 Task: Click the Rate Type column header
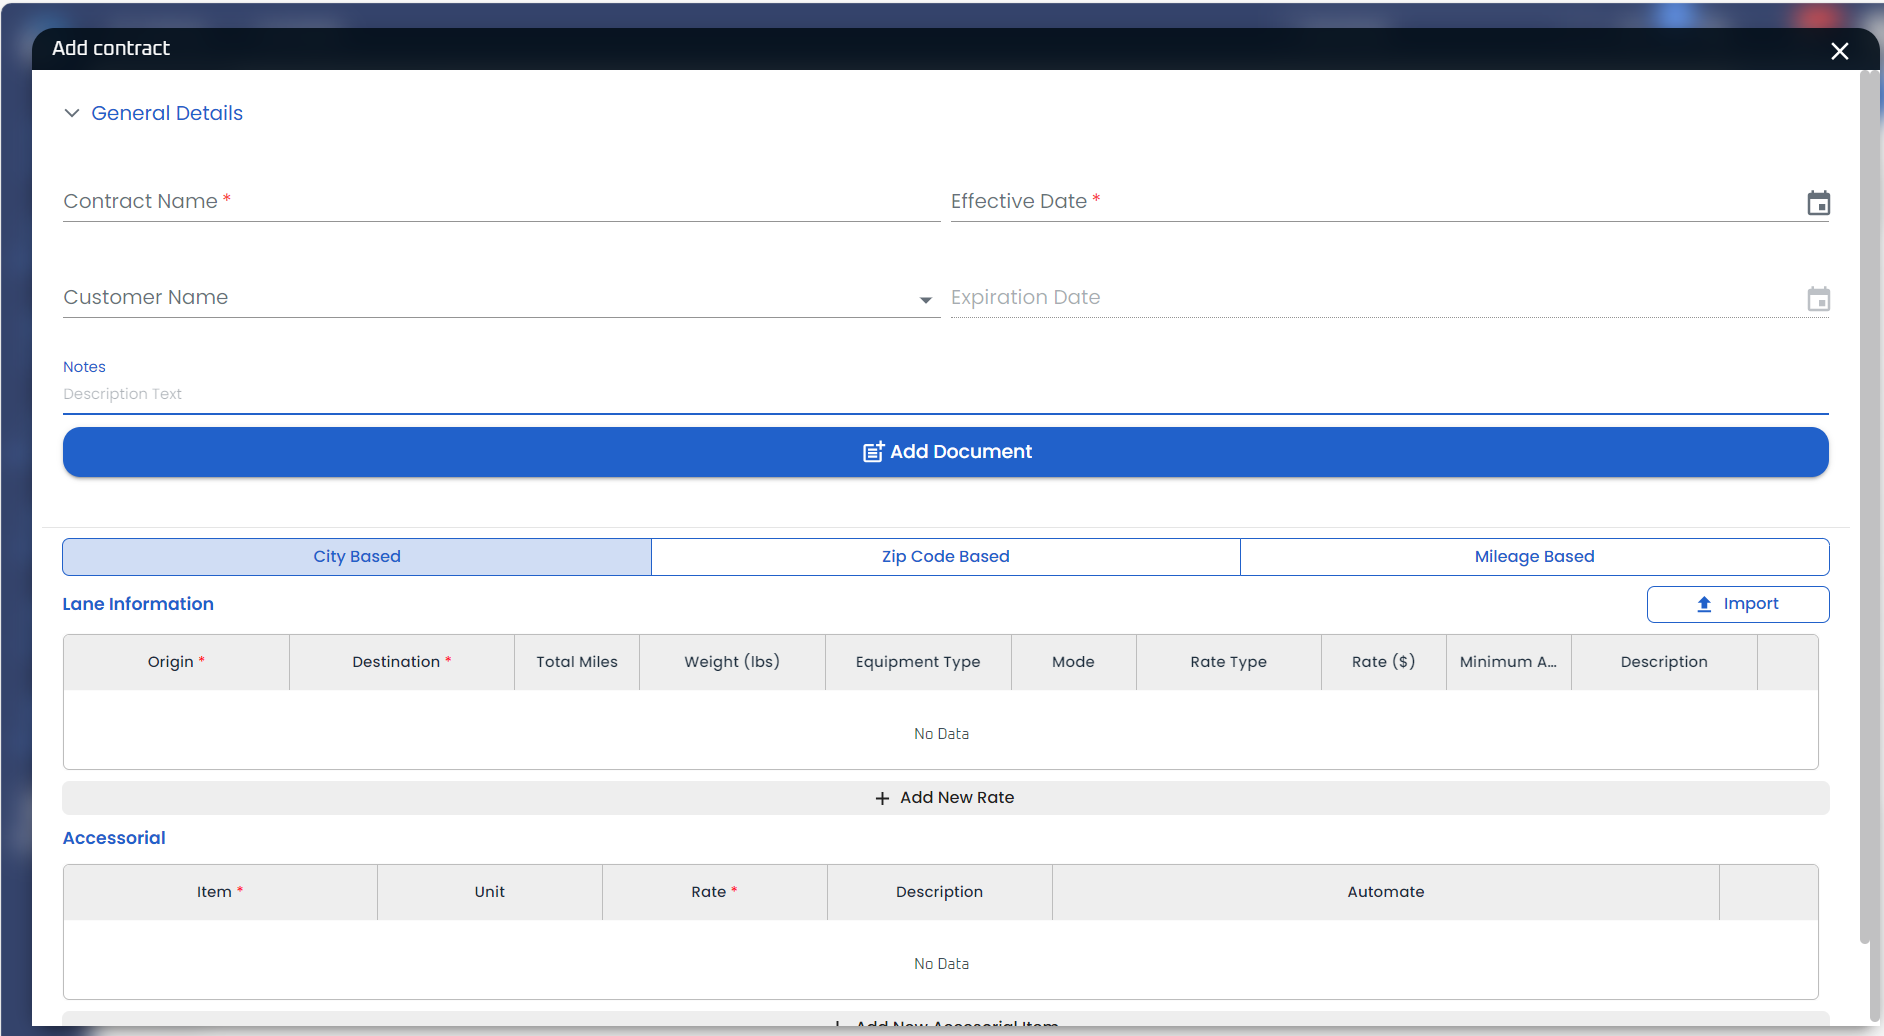pos(1228,662)
